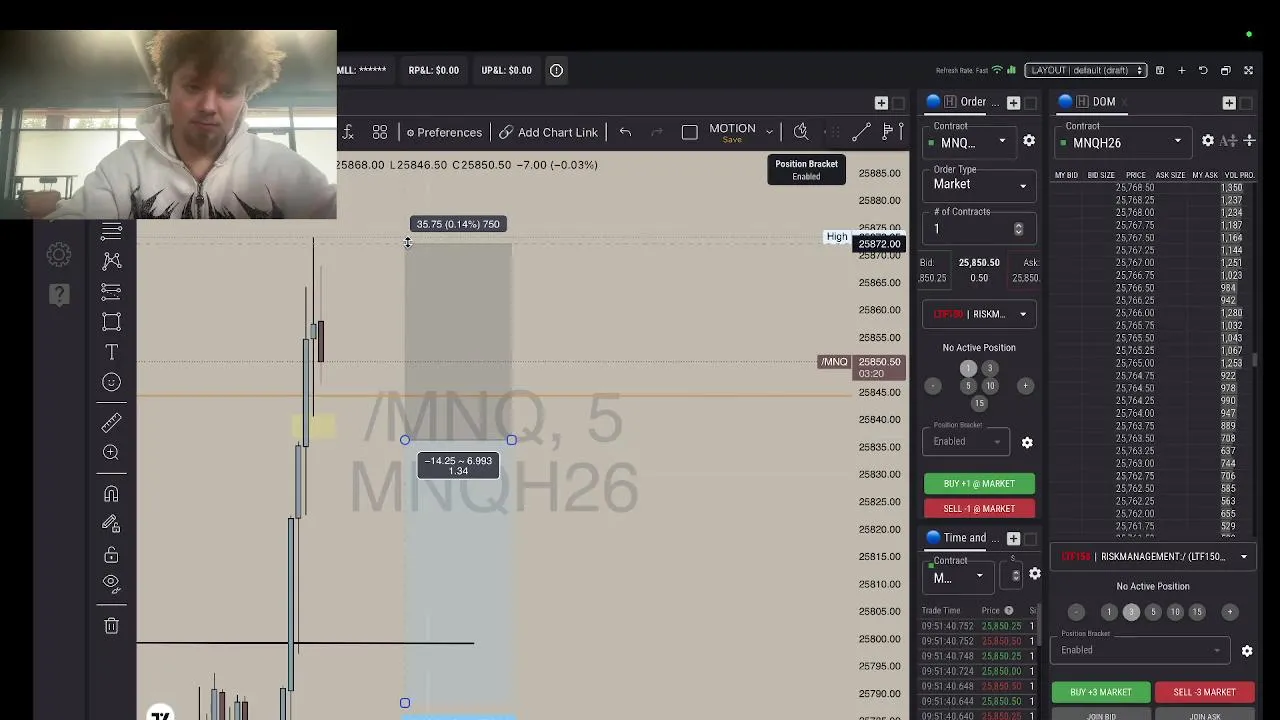Hide all drawings with the eye icon
1280x720 pixels.
tap(111, 583)
